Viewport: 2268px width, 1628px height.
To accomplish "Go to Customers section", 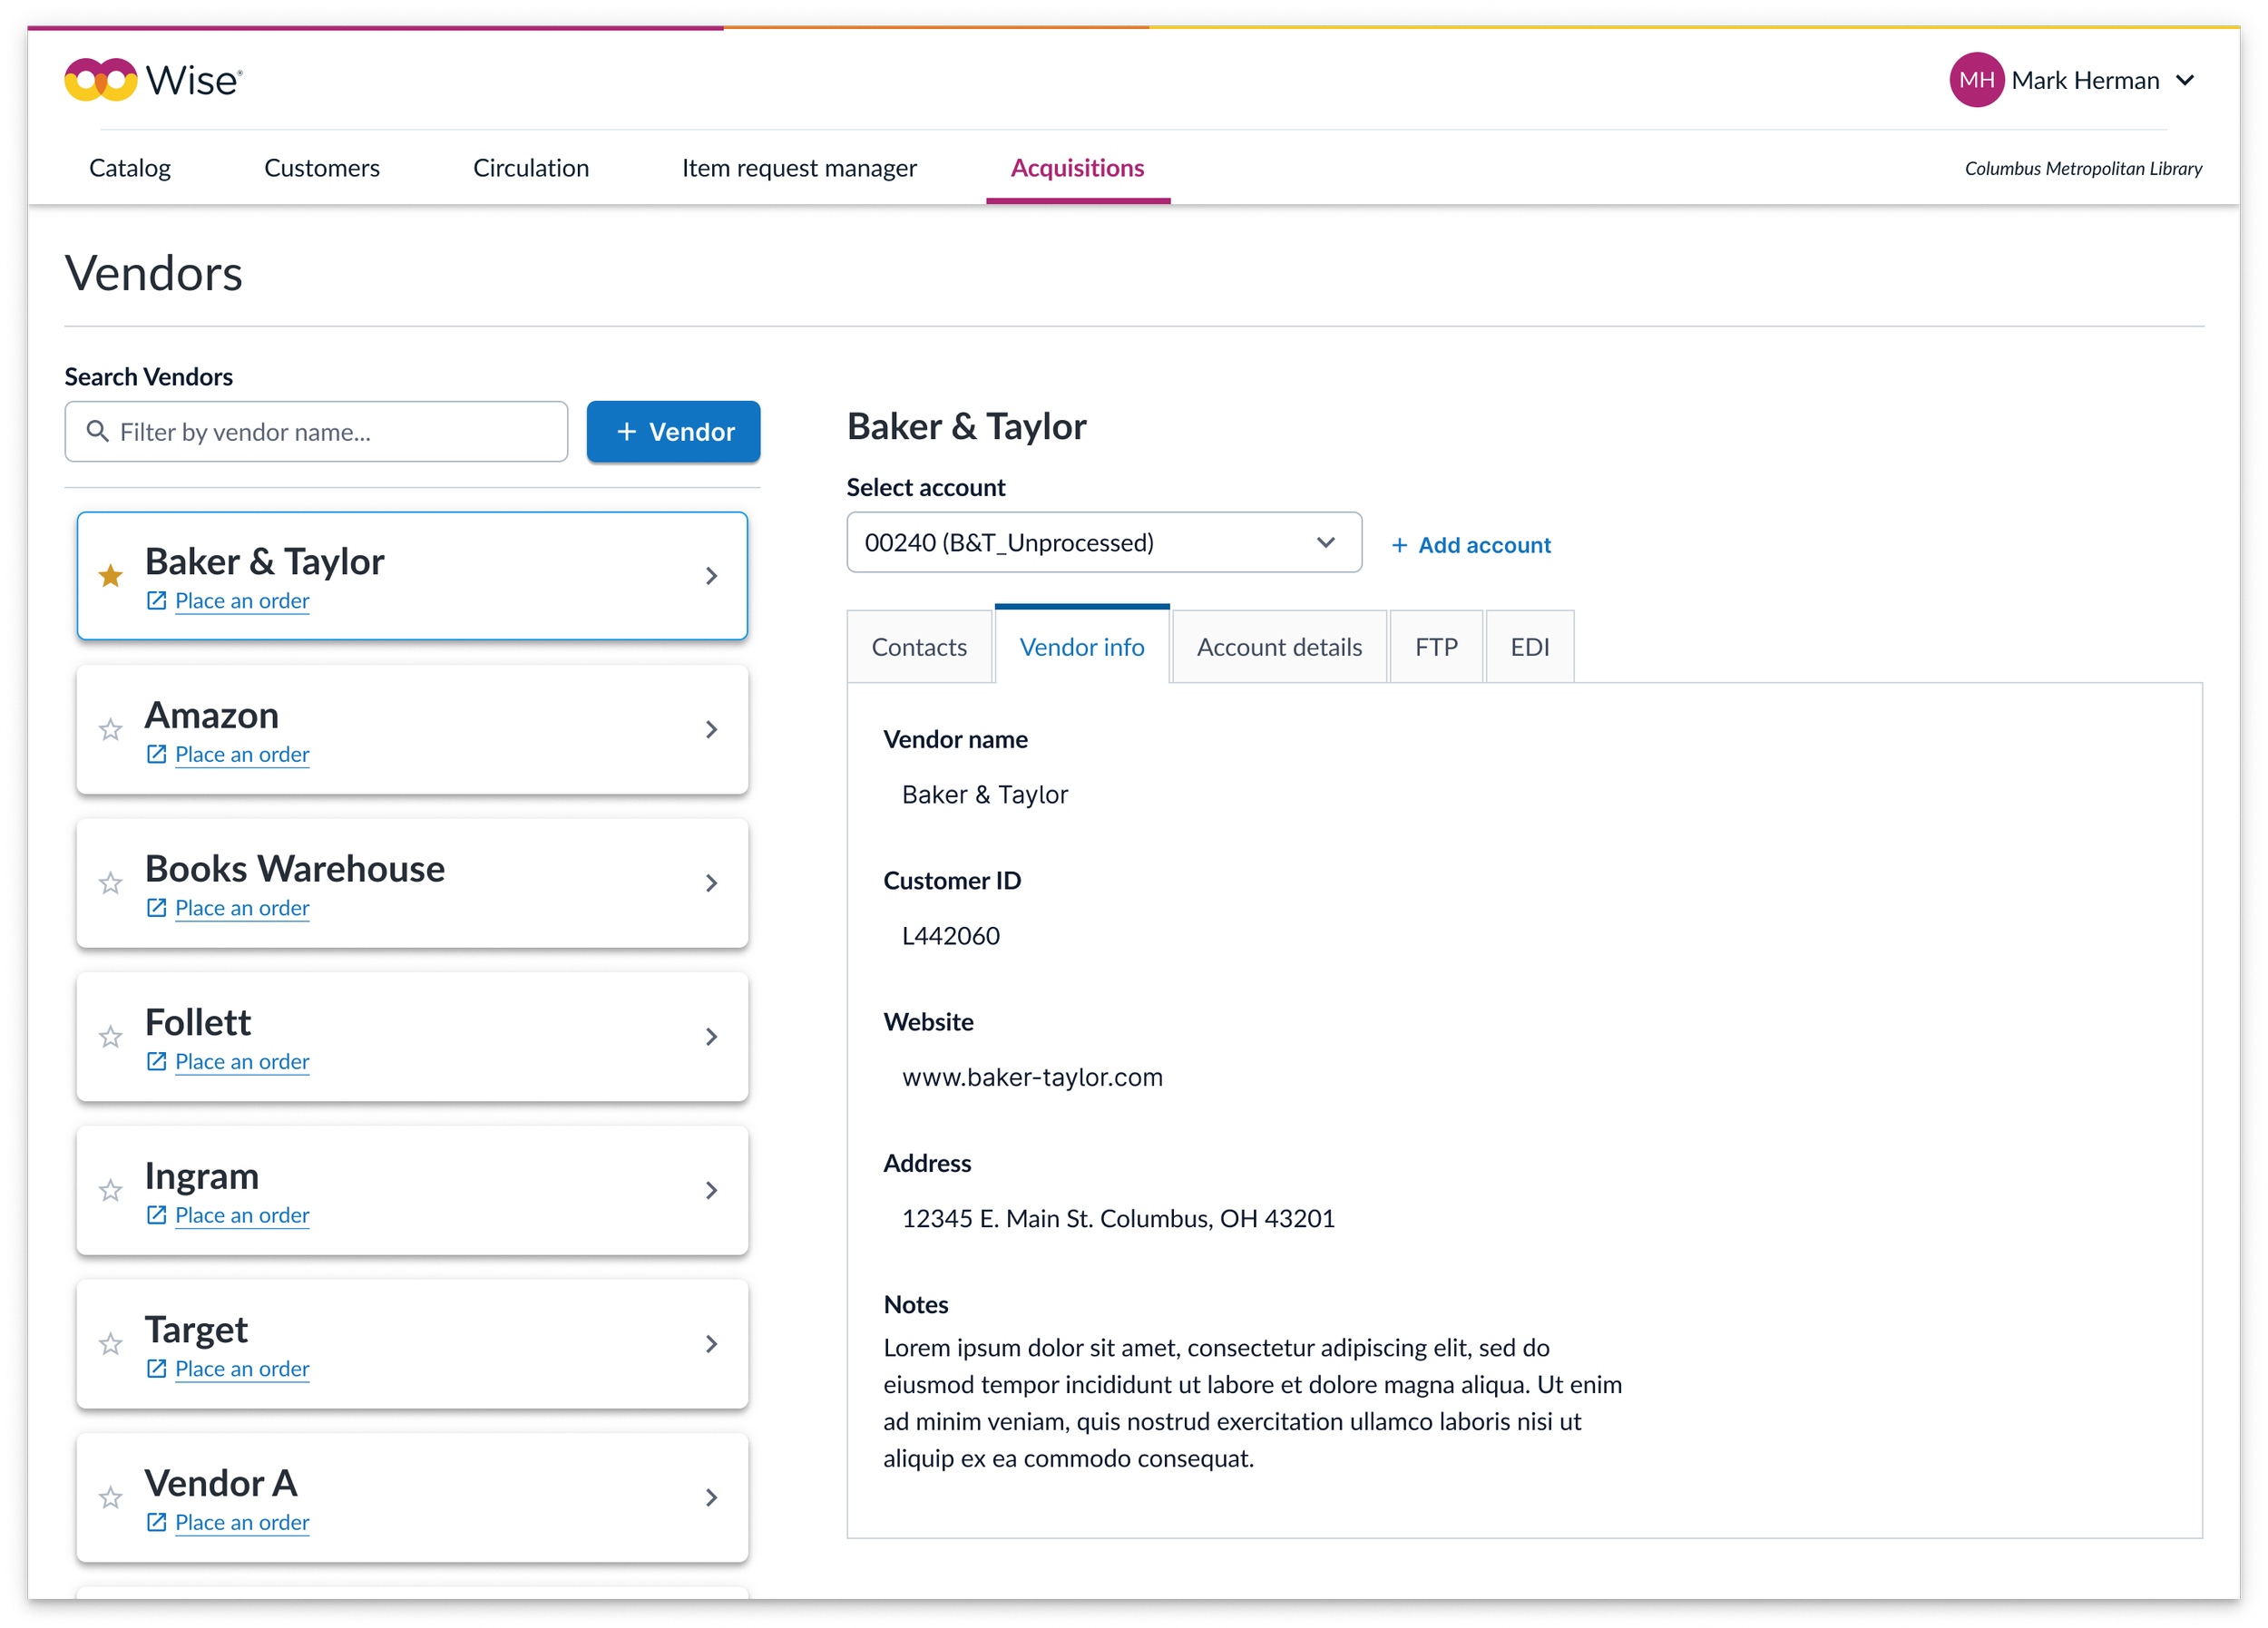I will point(322,168).
